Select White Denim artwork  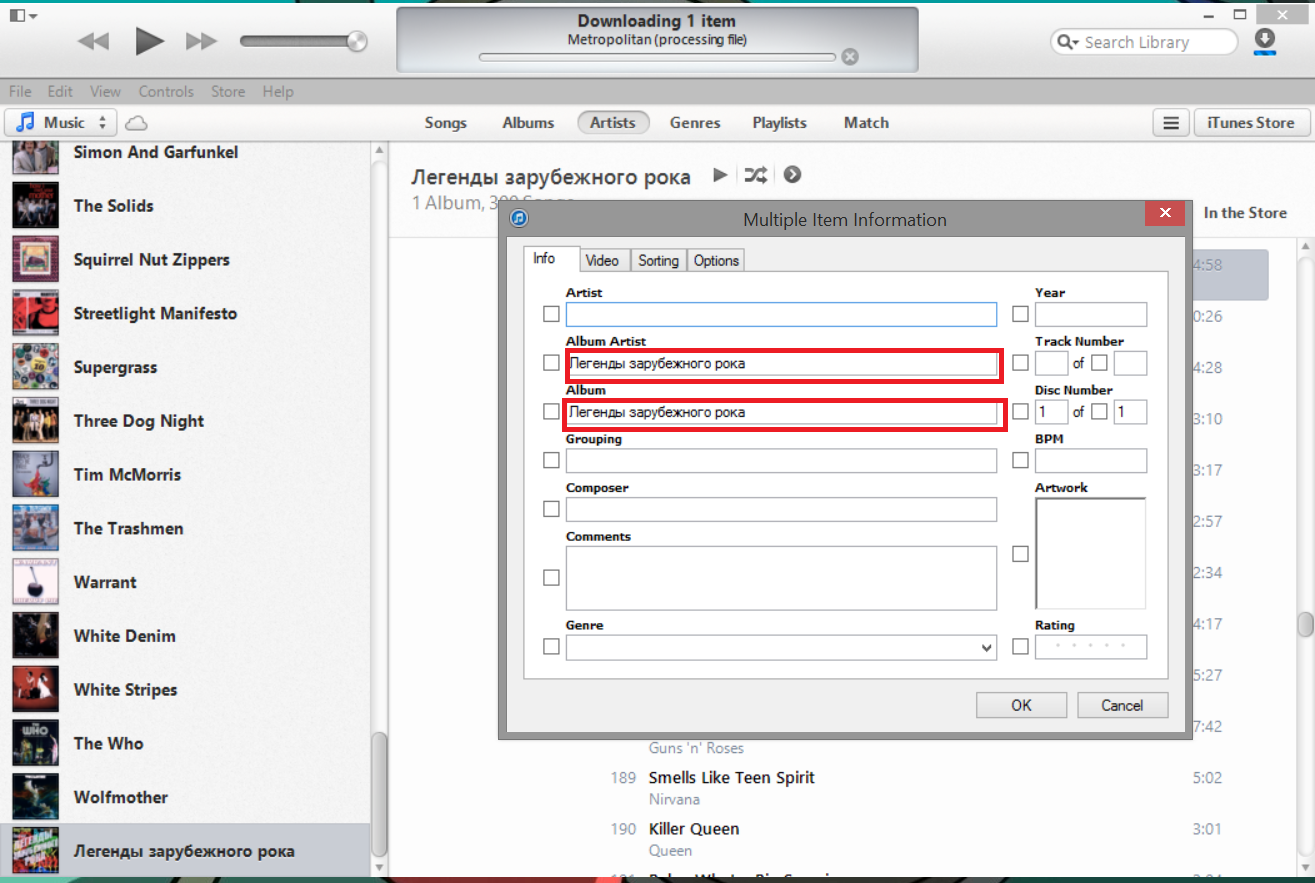click(35, 636)
